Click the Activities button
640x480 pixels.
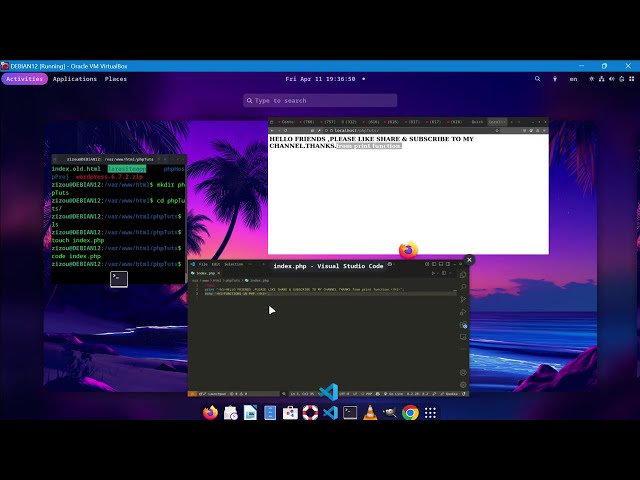[x=24, y=79]
